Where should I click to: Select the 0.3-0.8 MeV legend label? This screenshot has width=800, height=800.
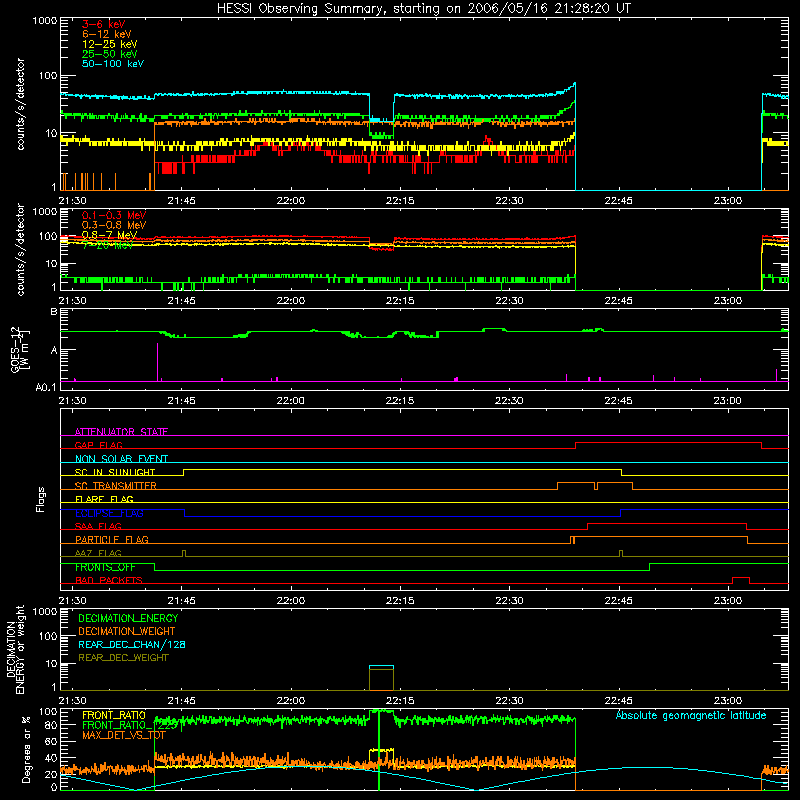[114, 226]
